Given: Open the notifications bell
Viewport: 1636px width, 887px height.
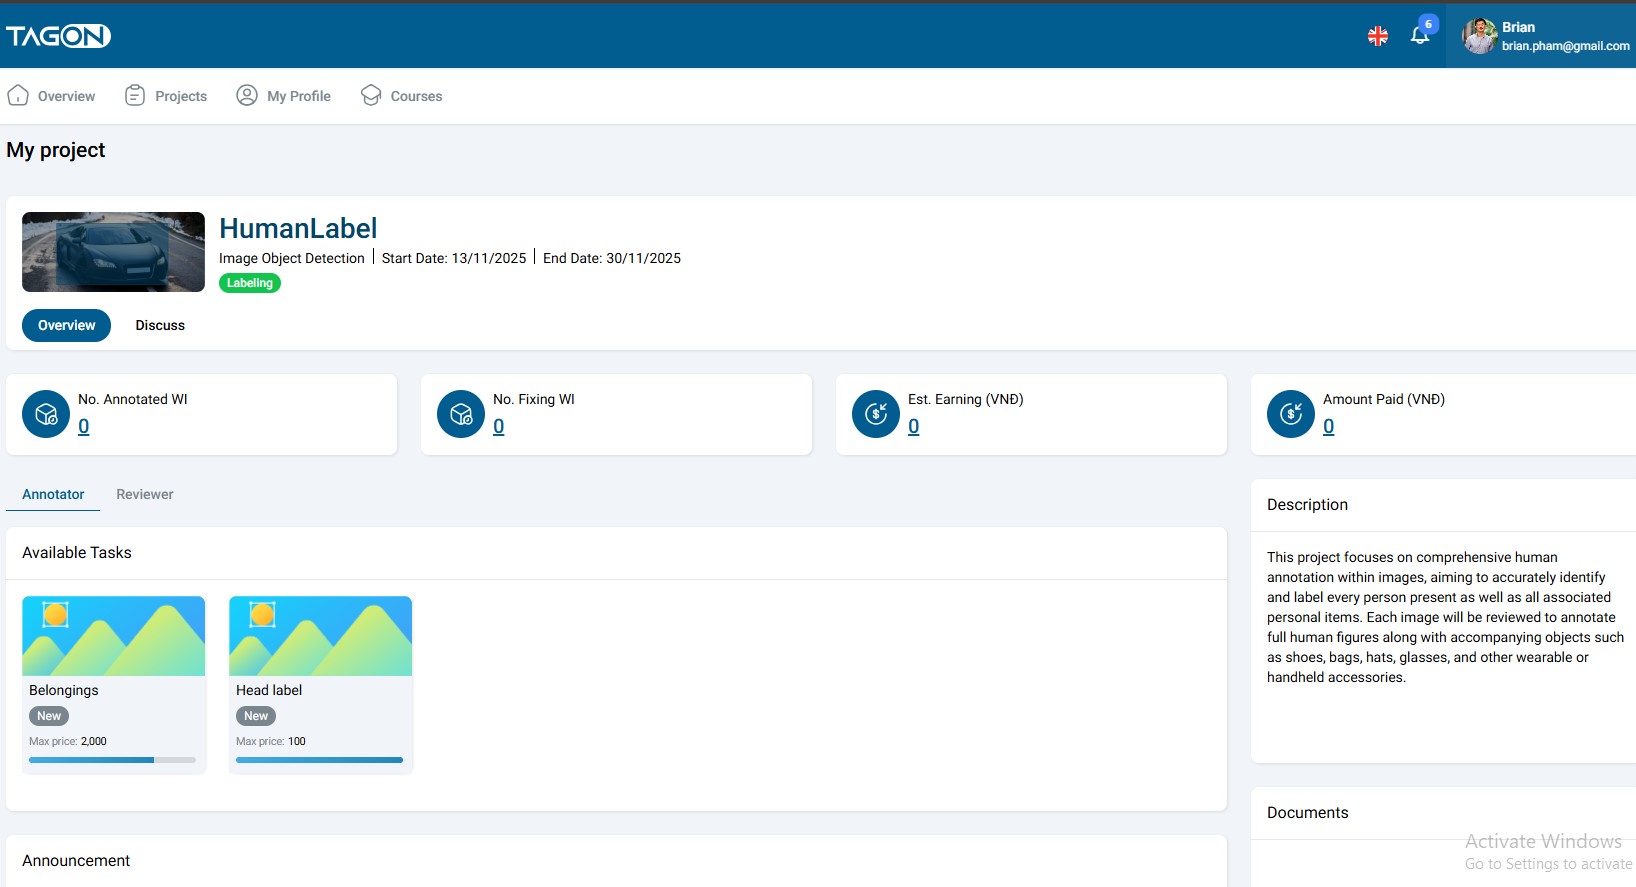Looking at the screenshot, I should [x=1419, y=36].
